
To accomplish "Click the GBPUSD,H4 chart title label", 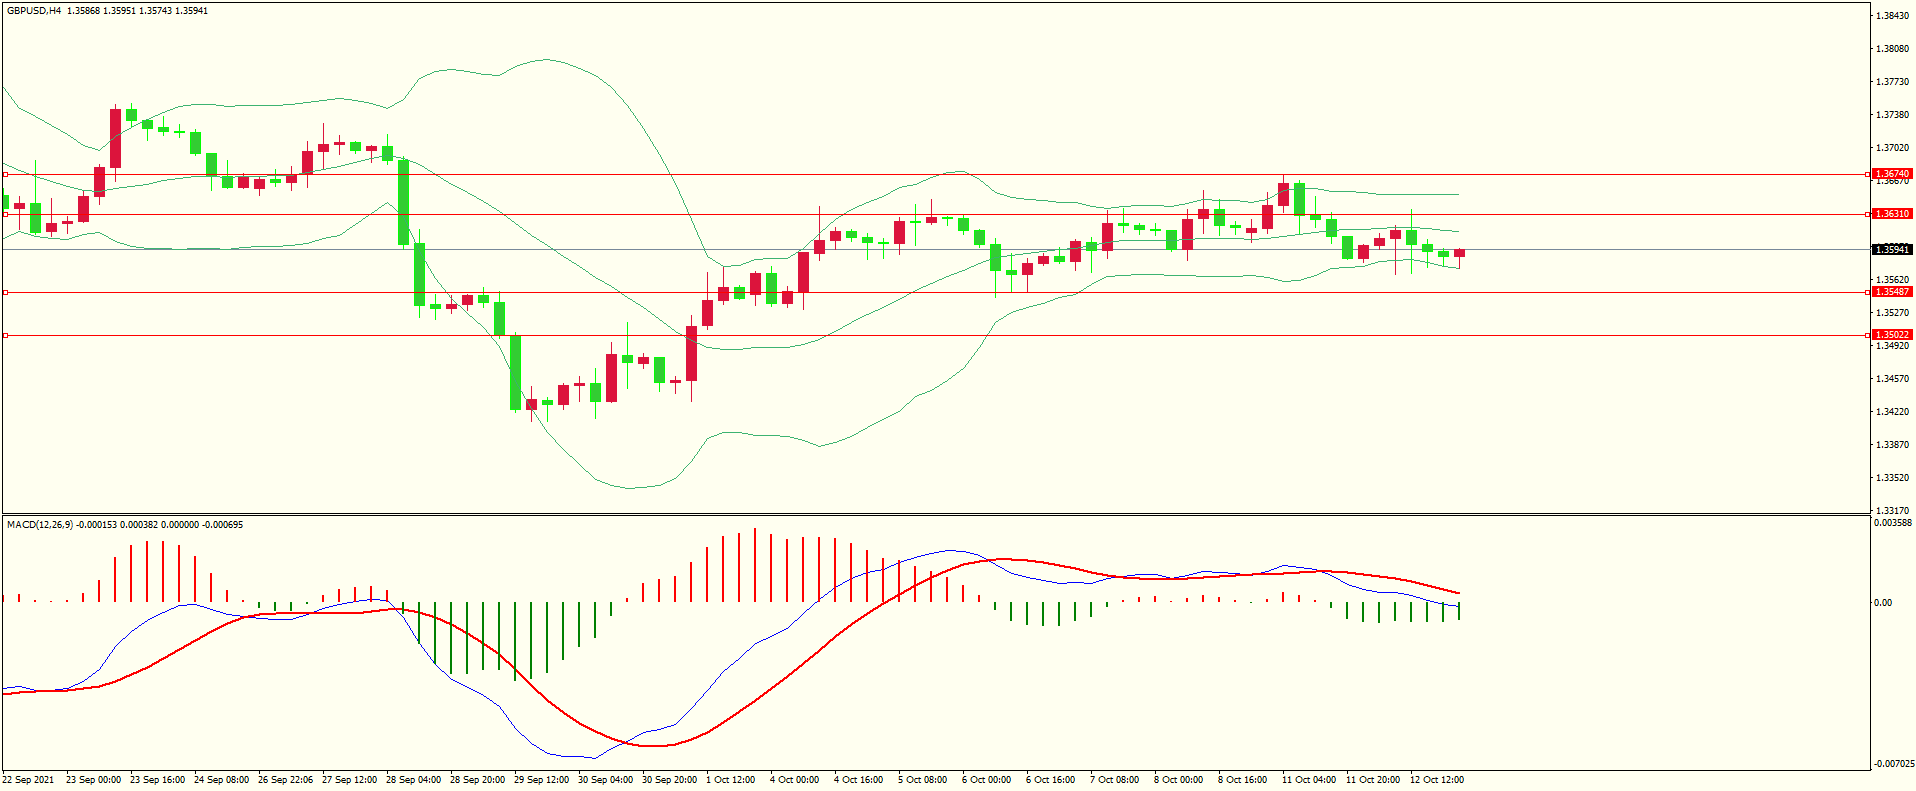I will click(x=34, y=11).
